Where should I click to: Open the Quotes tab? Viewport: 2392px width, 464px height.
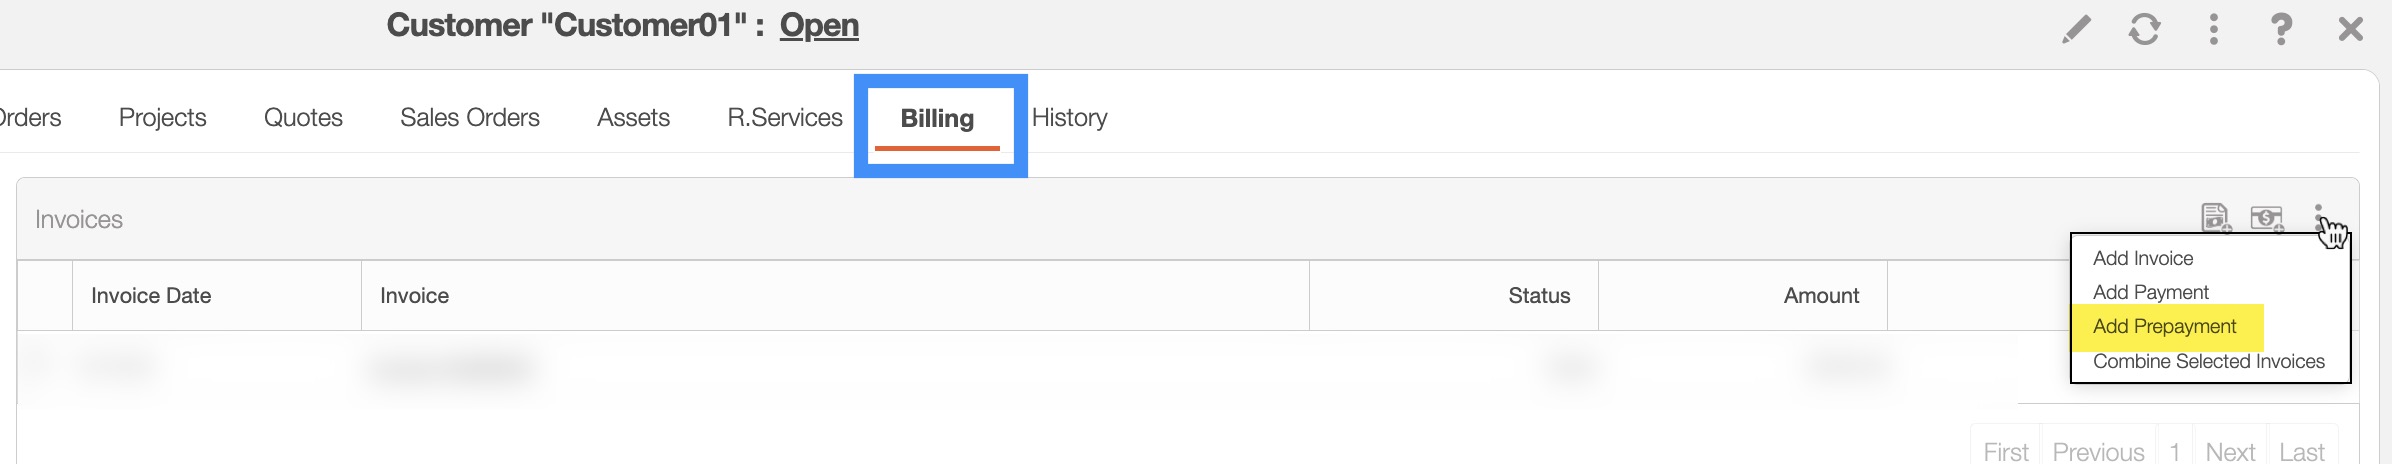303,118
